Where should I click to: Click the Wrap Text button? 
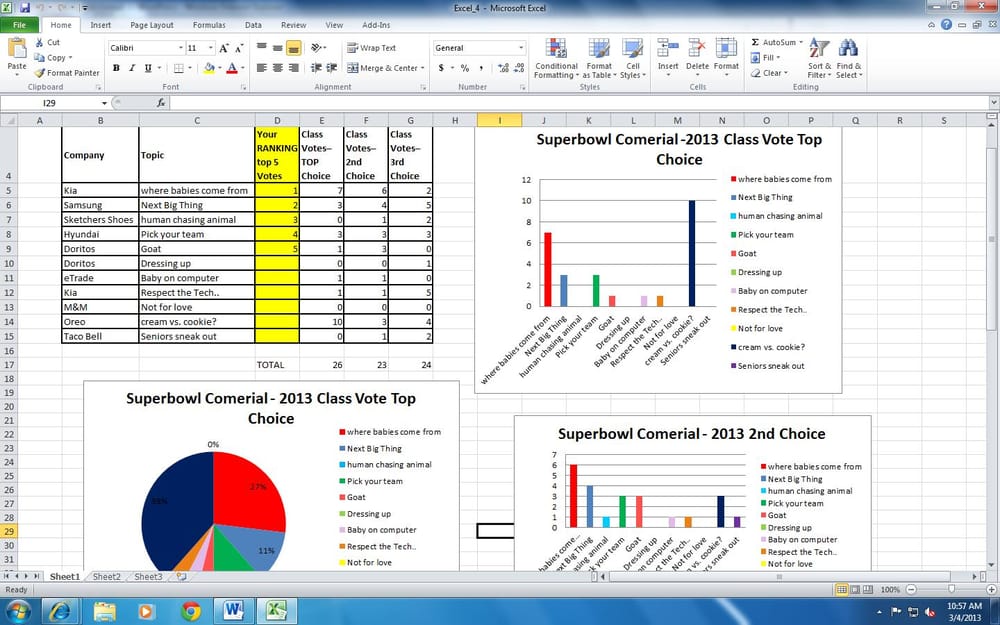click(372, 48)
